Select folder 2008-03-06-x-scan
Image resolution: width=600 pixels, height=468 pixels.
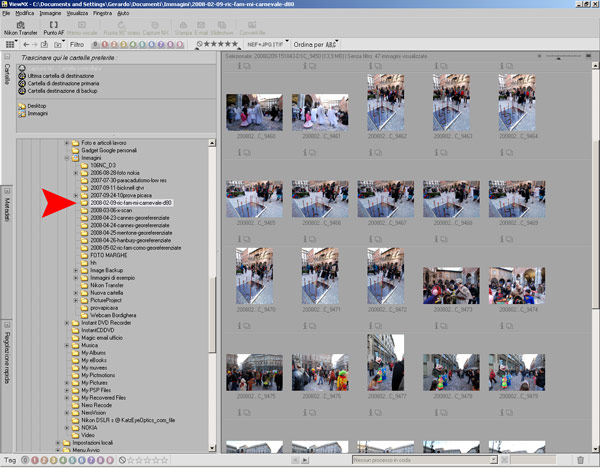pyautogui.click(x=111, y=210)
